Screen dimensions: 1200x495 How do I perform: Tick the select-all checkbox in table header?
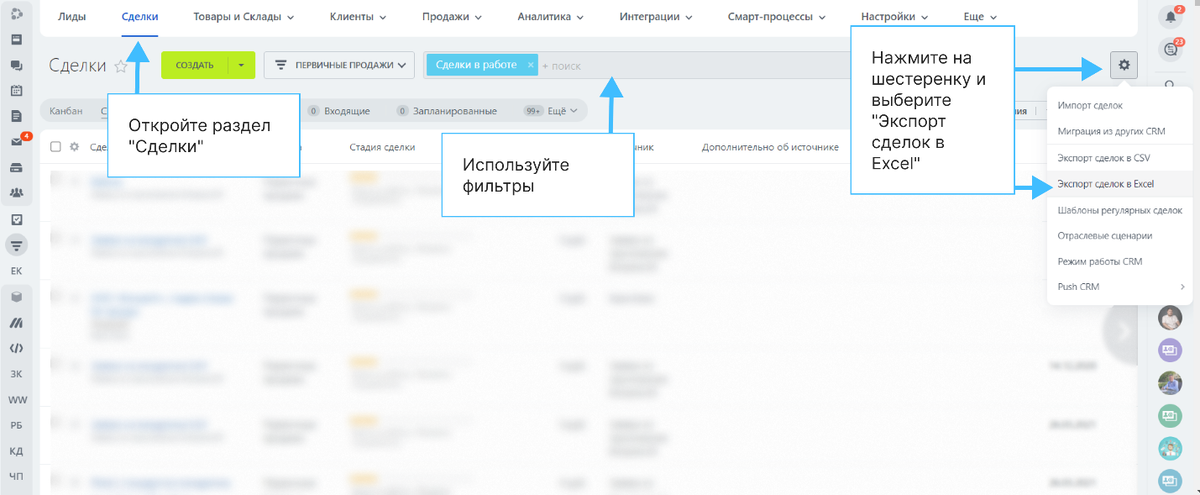click(56, 147)
